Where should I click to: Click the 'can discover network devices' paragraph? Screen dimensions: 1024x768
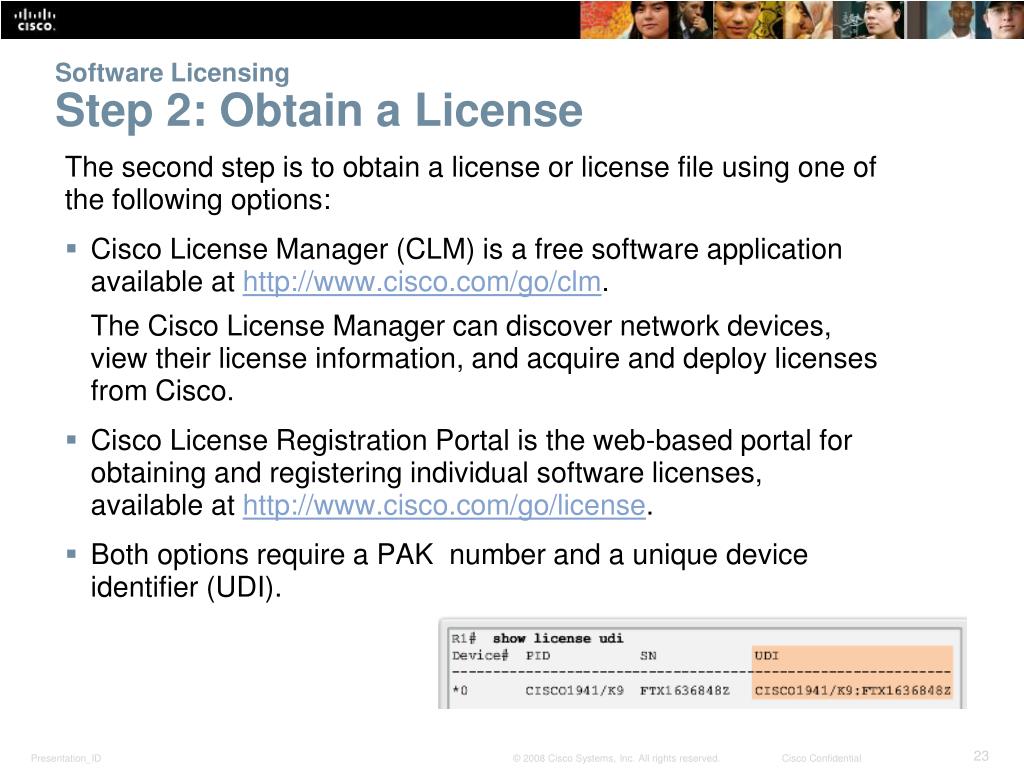pos(484,359)
